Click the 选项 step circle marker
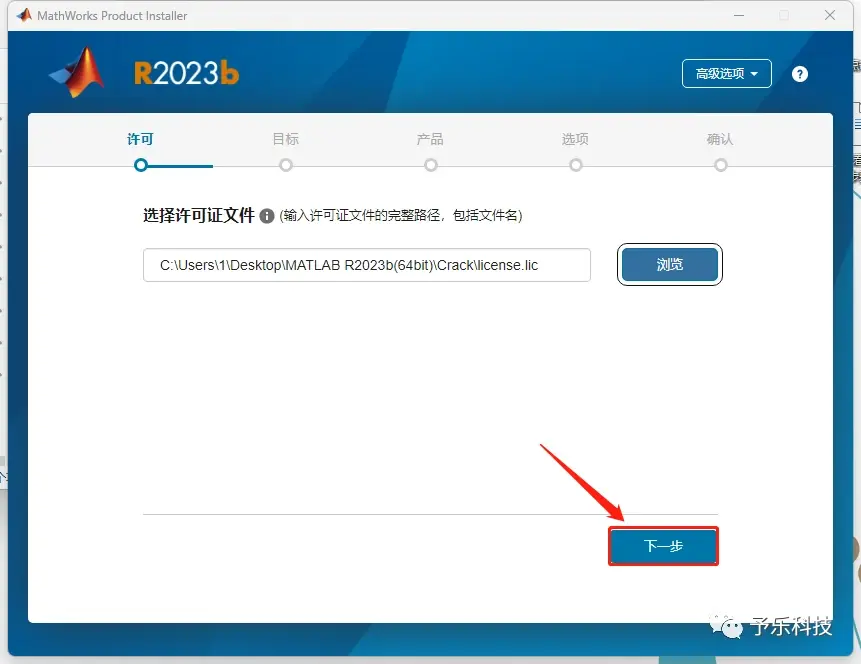 (575, 165)
